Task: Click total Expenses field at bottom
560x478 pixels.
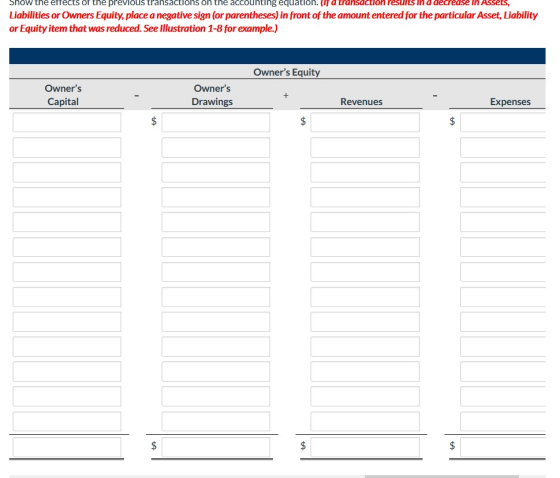Action: tap(503, 447)
